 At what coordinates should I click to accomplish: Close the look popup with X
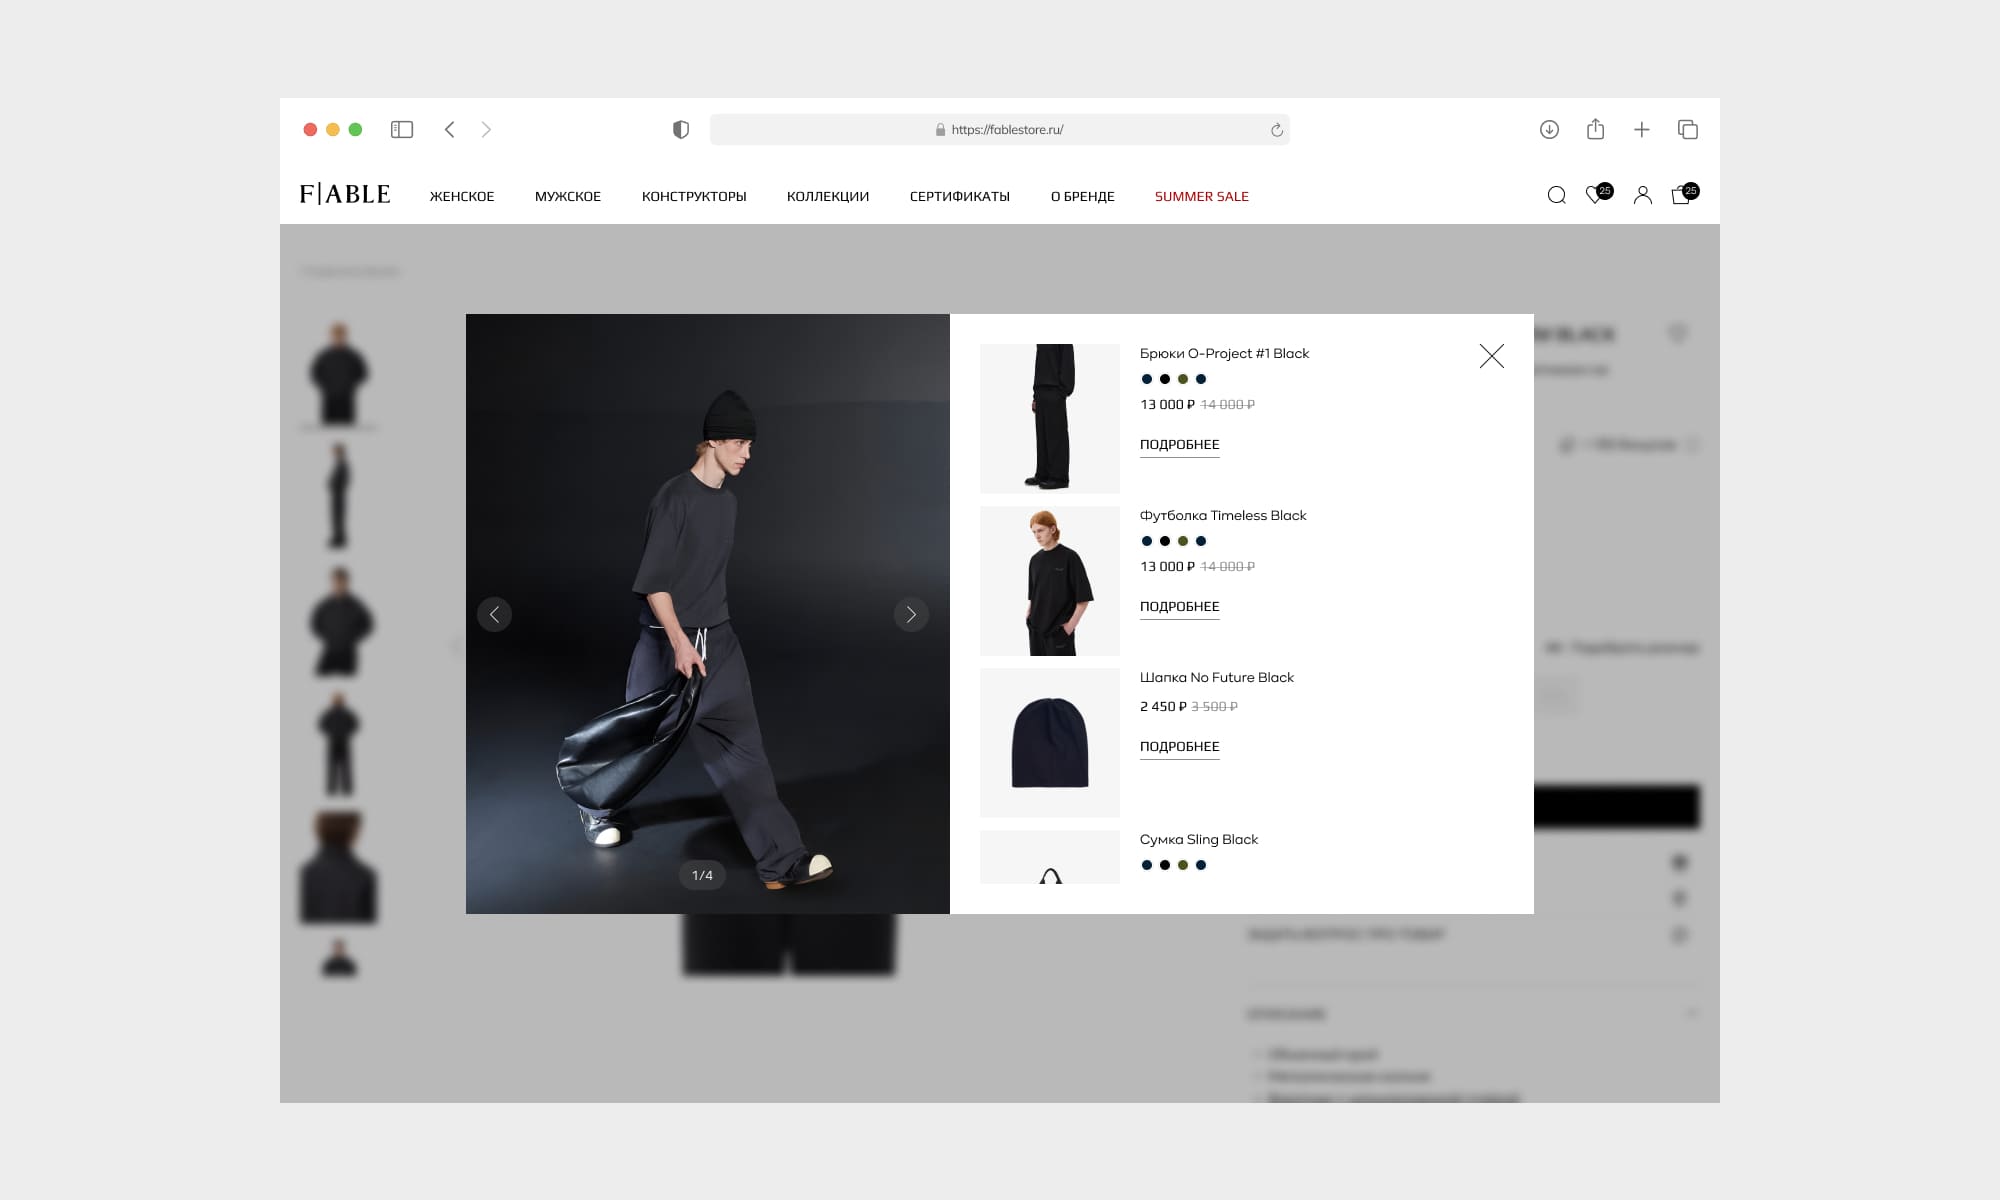(x=1491, y=356)
